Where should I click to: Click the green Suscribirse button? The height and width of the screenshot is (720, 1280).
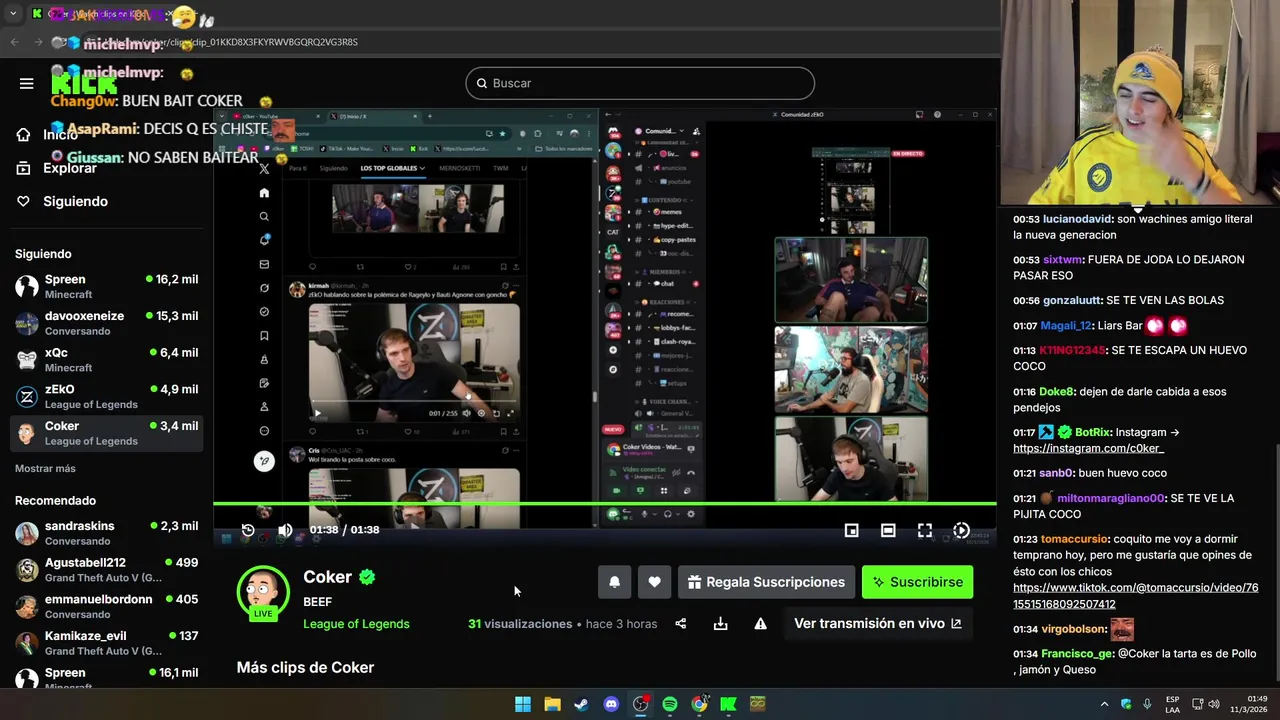[x=917, y=582]
